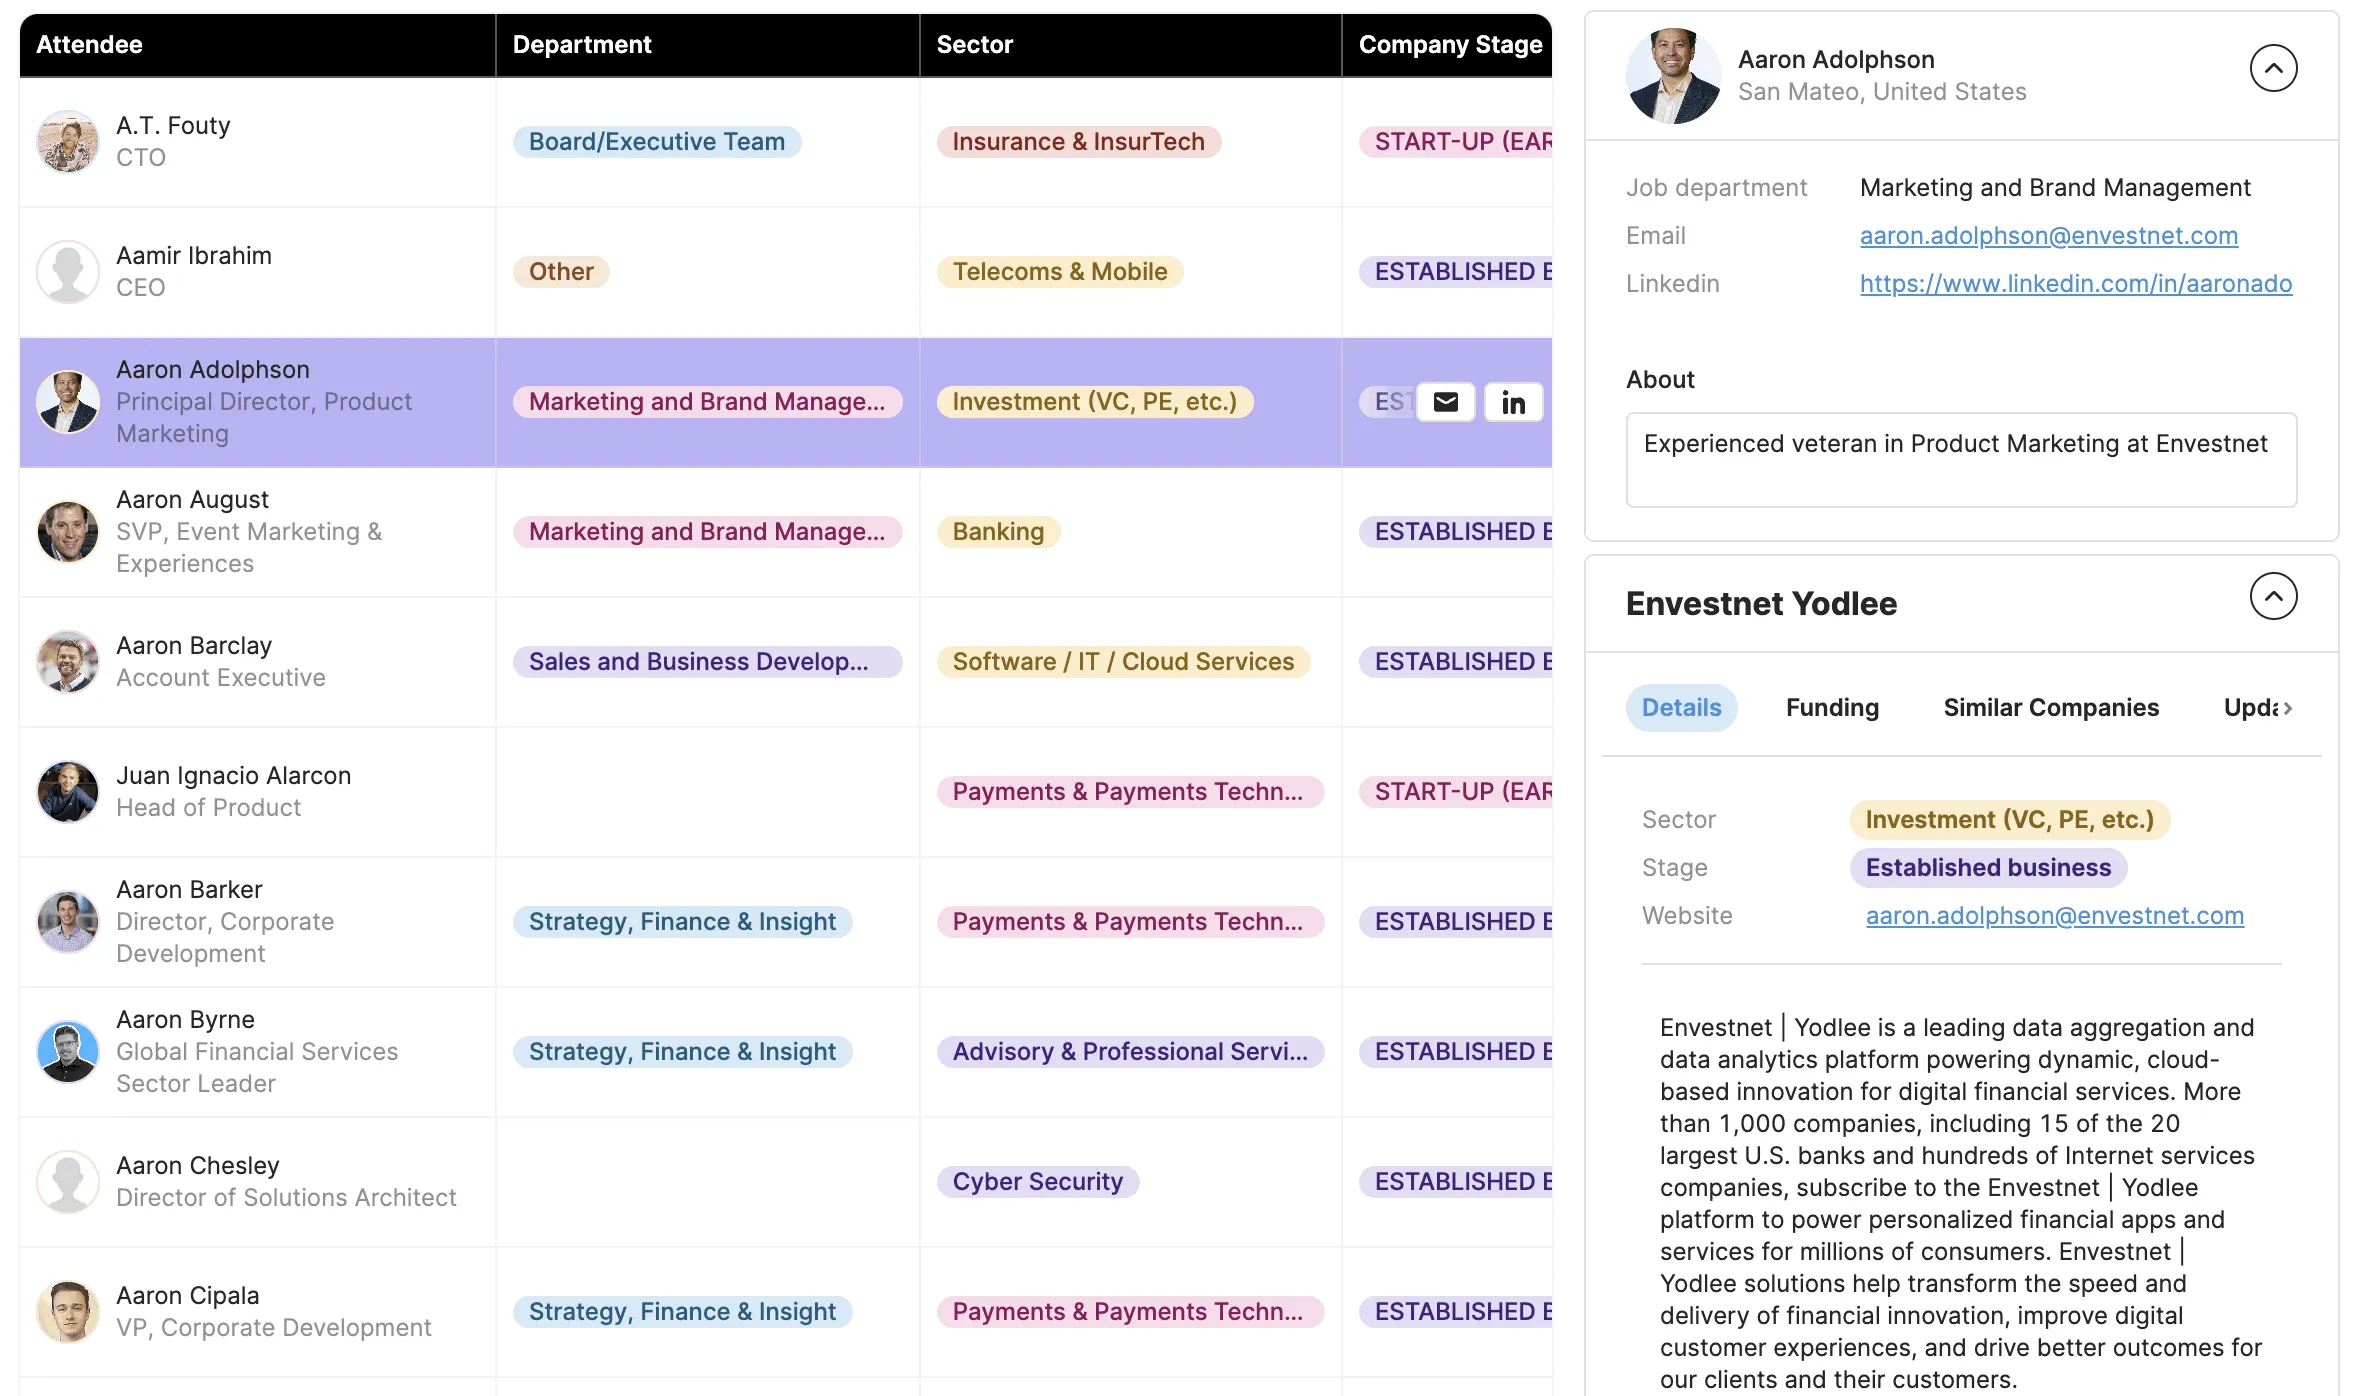The image size is (2356, 1396).
Task: Click the Attendee column header
Action: (258, 45)
